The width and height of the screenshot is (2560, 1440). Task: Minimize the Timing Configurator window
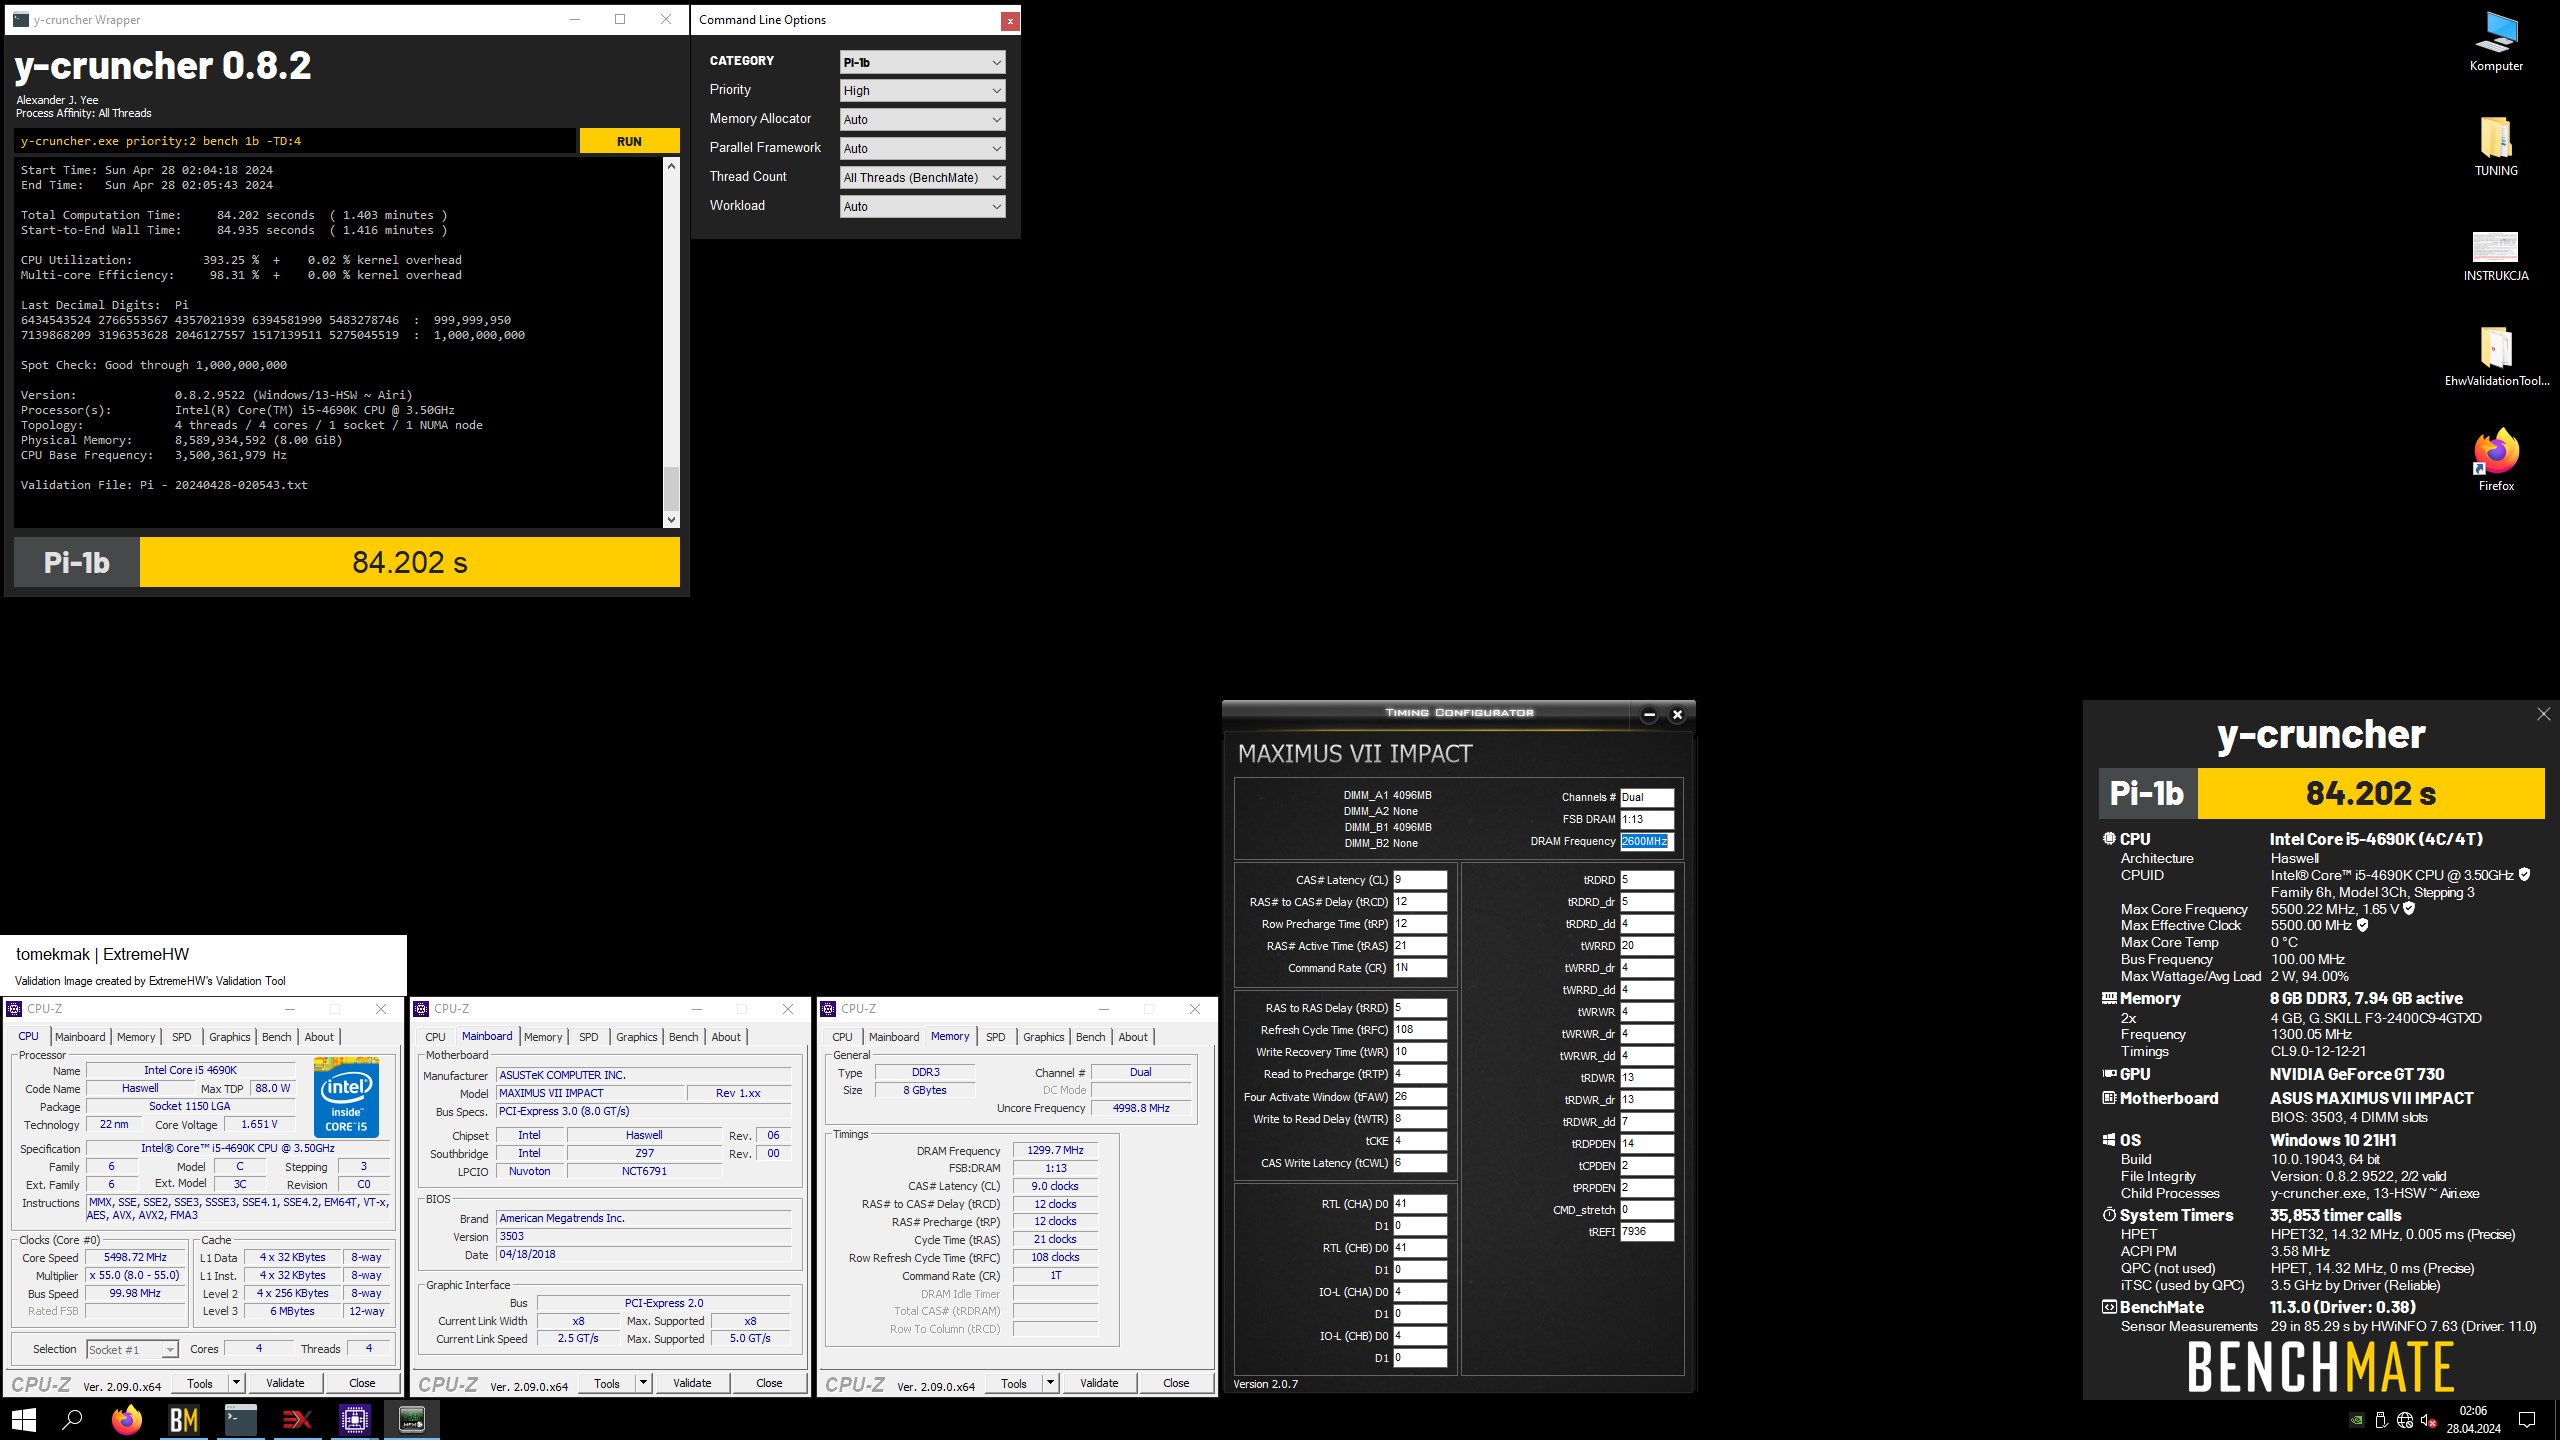click(1650, 714)
